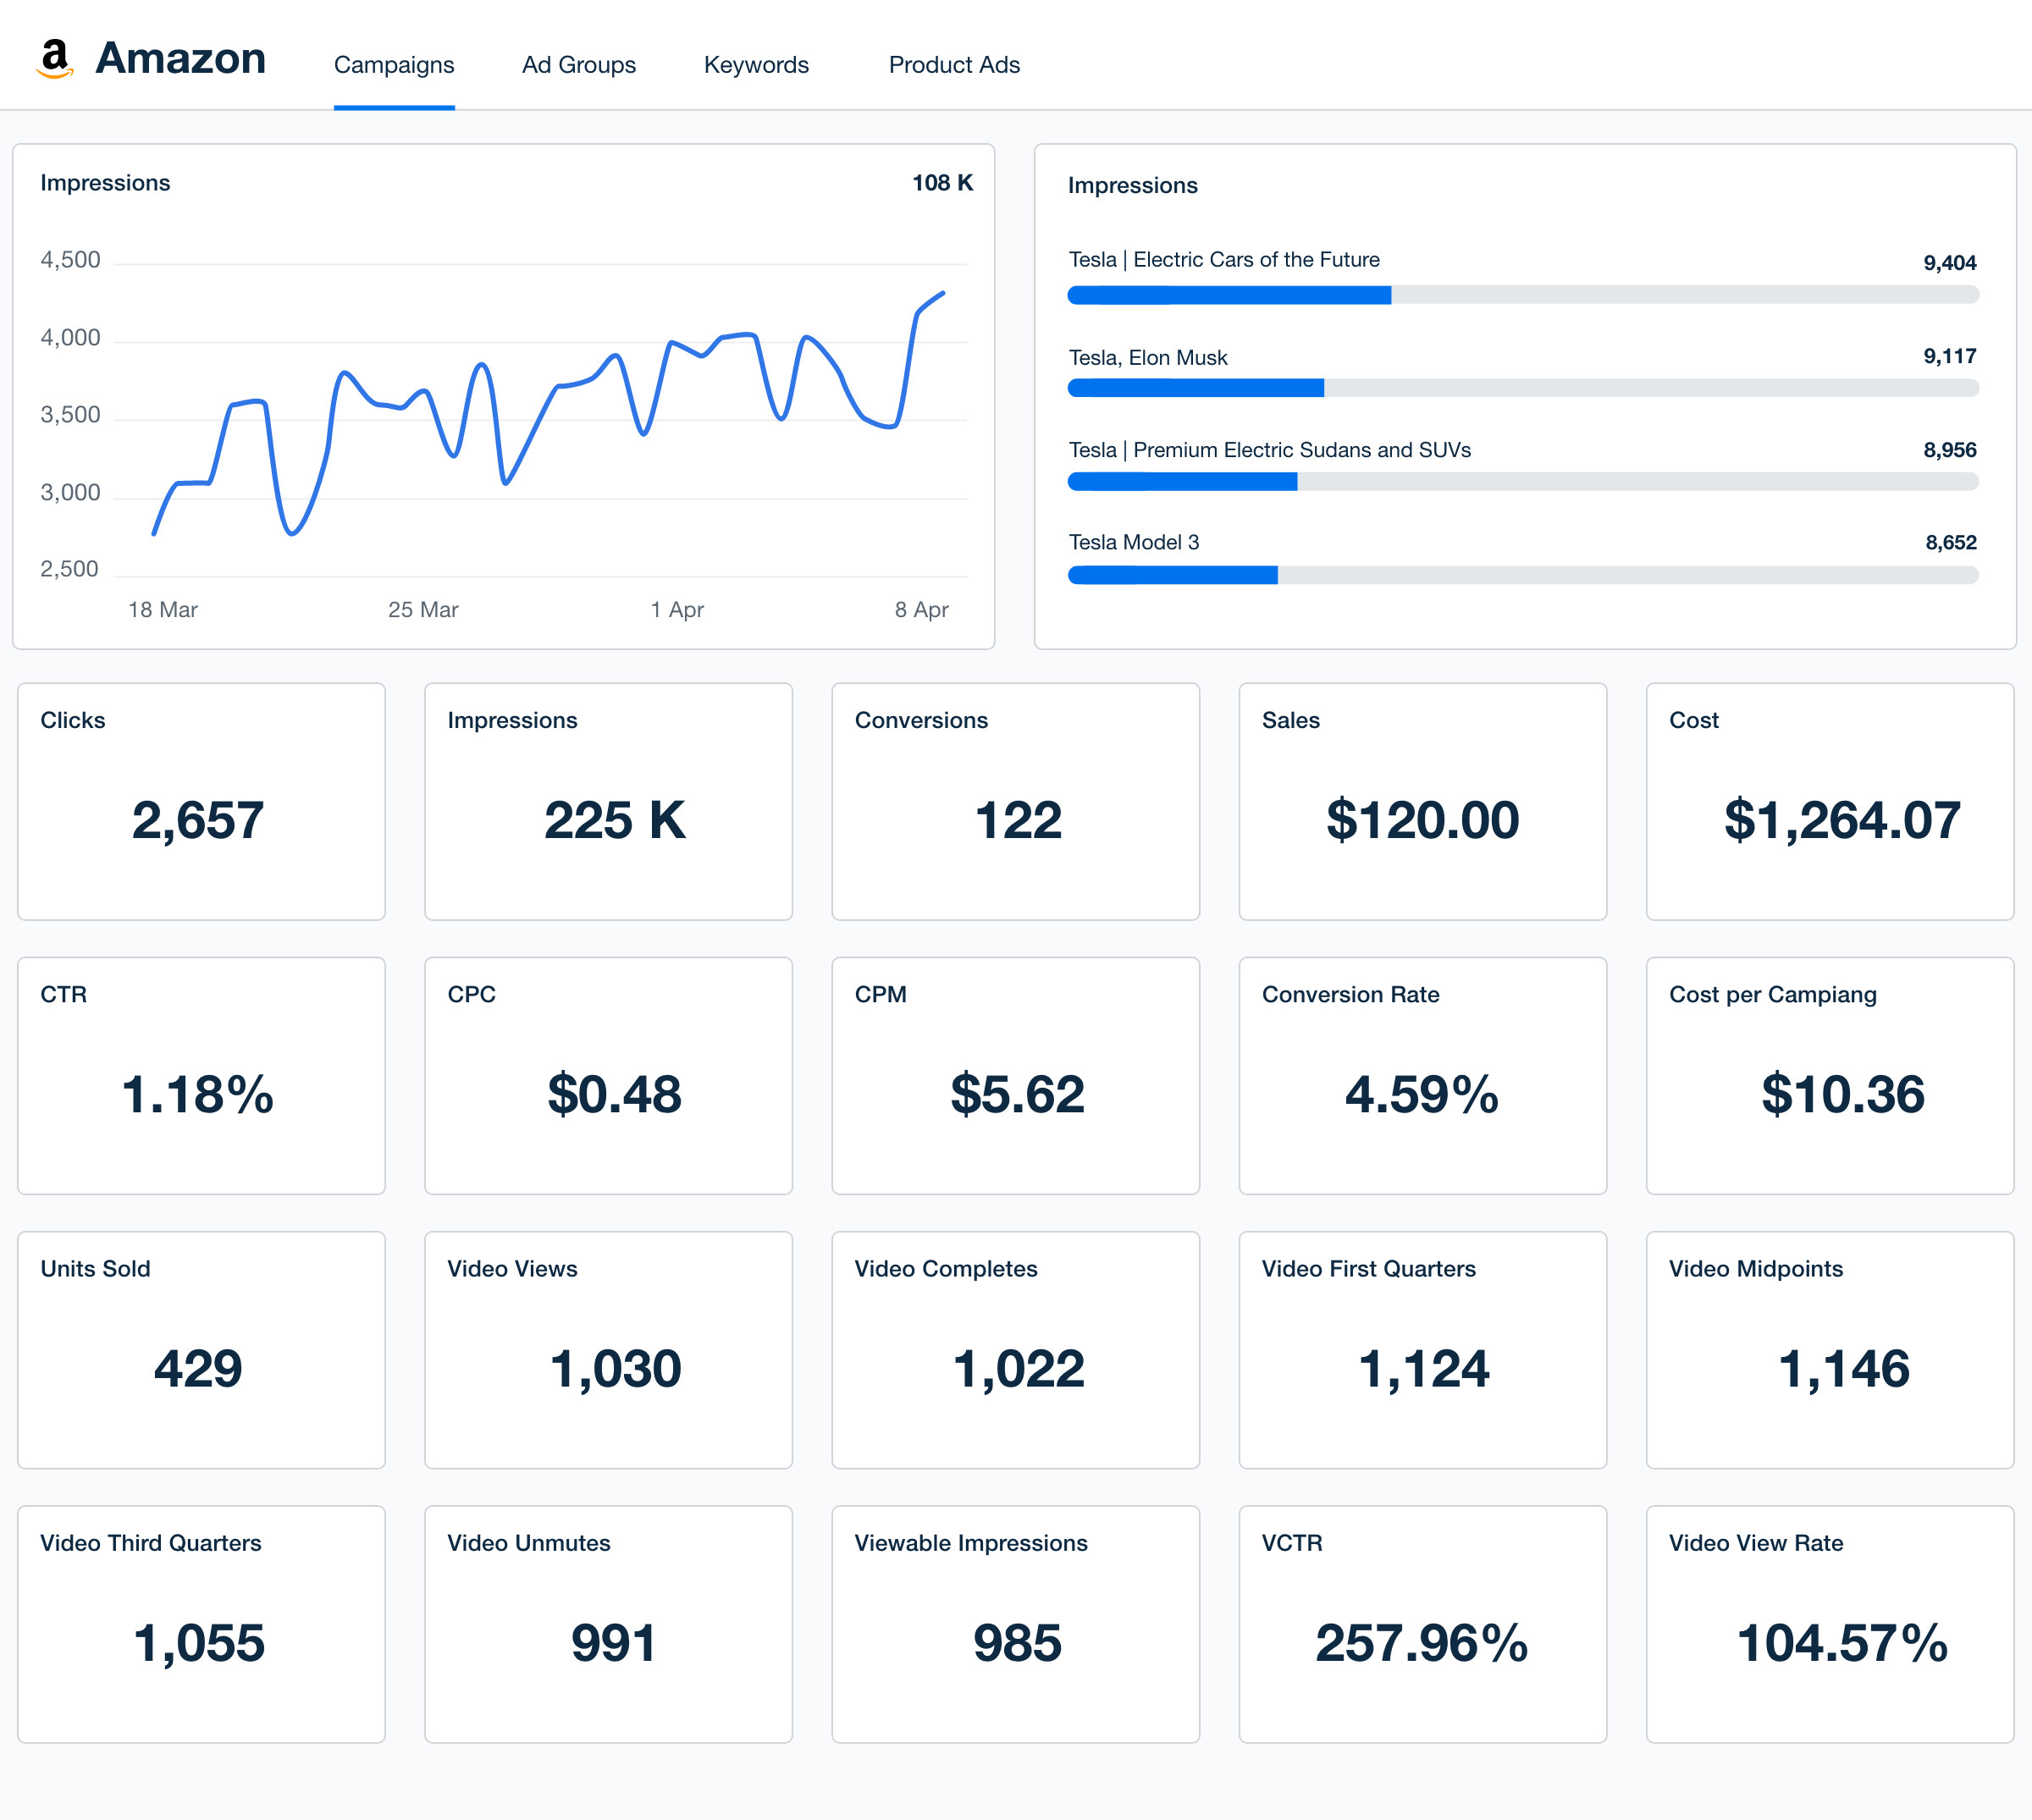Click the Video Third Quarters value 1,055
Image resolution: width=2032 pixels, height=1820 pixels.
199,1645
